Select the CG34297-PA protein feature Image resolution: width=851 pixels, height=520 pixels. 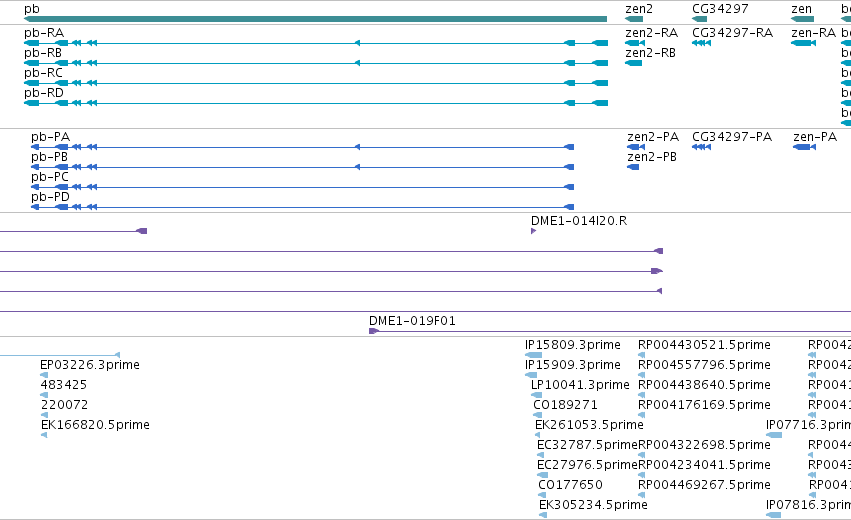point(702,147)
